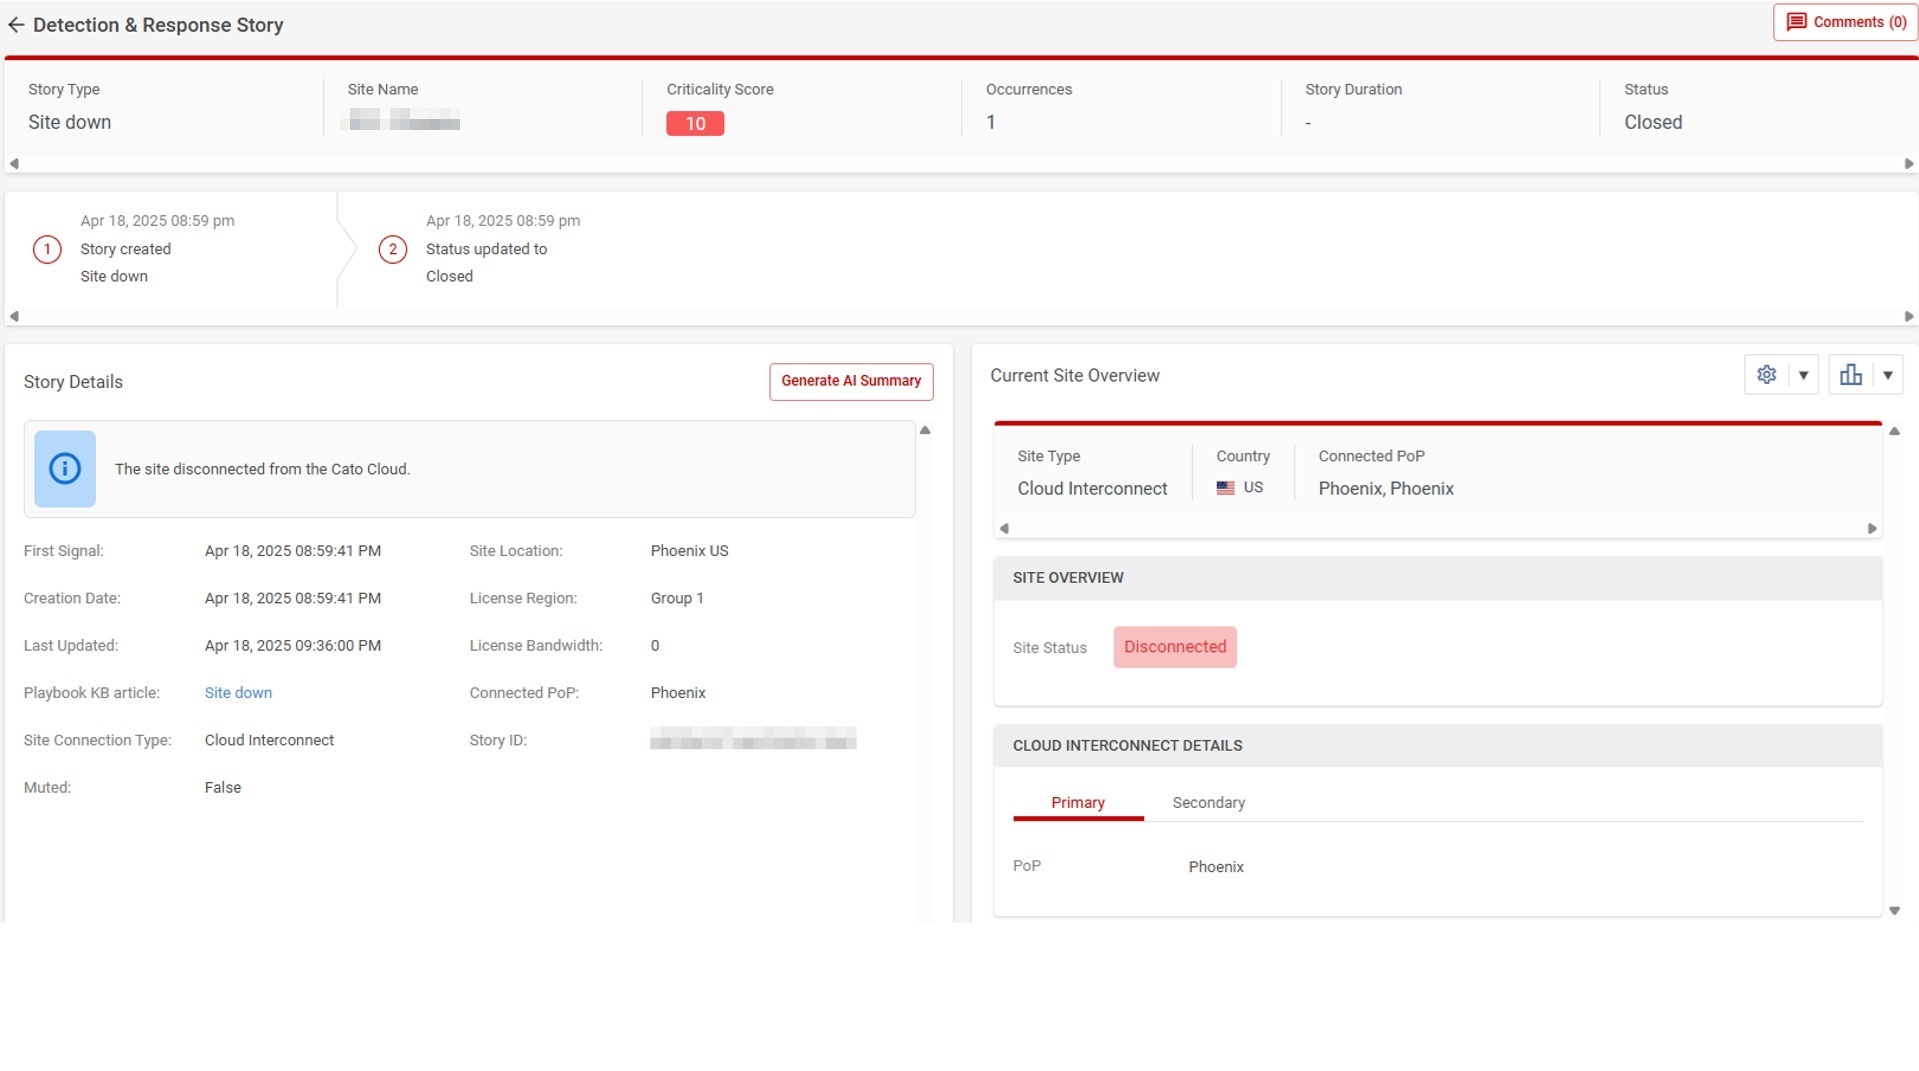Viewport: 1919px width, 1071px height.
Task: Click the blue info icon in Story Details
Action: (x=65, y=469)
